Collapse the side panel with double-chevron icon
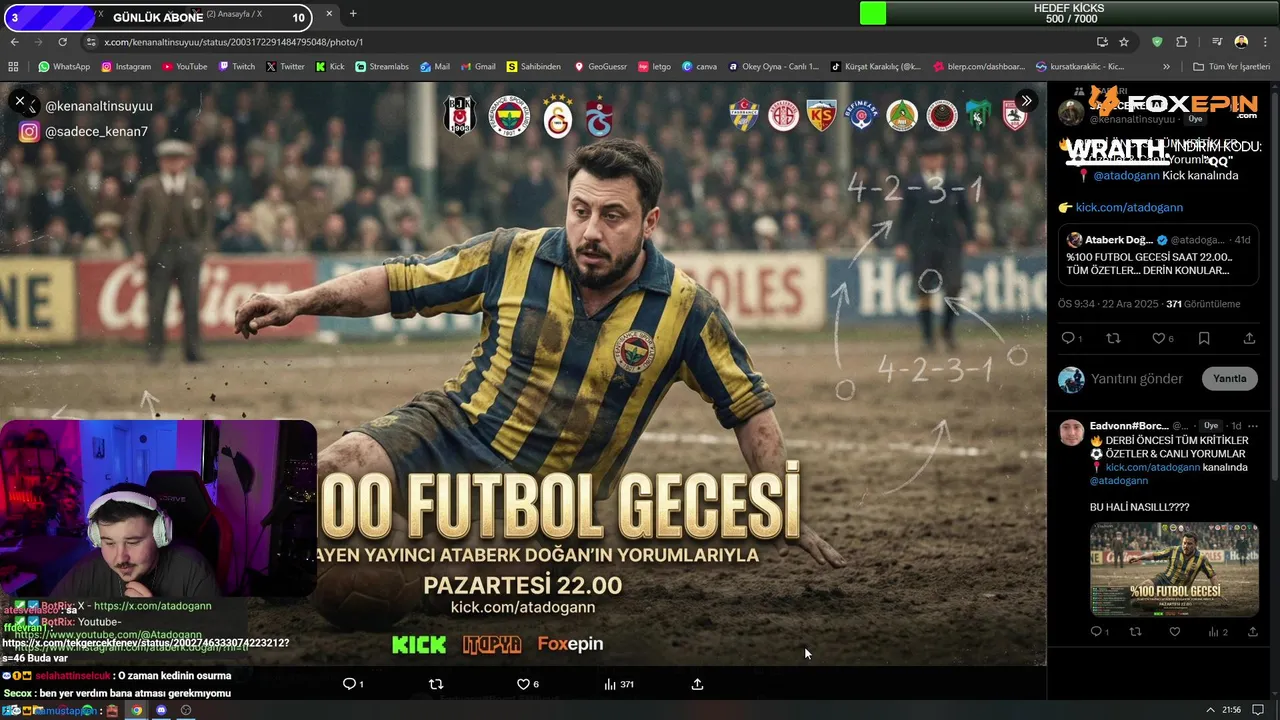 coord(1026,101)
